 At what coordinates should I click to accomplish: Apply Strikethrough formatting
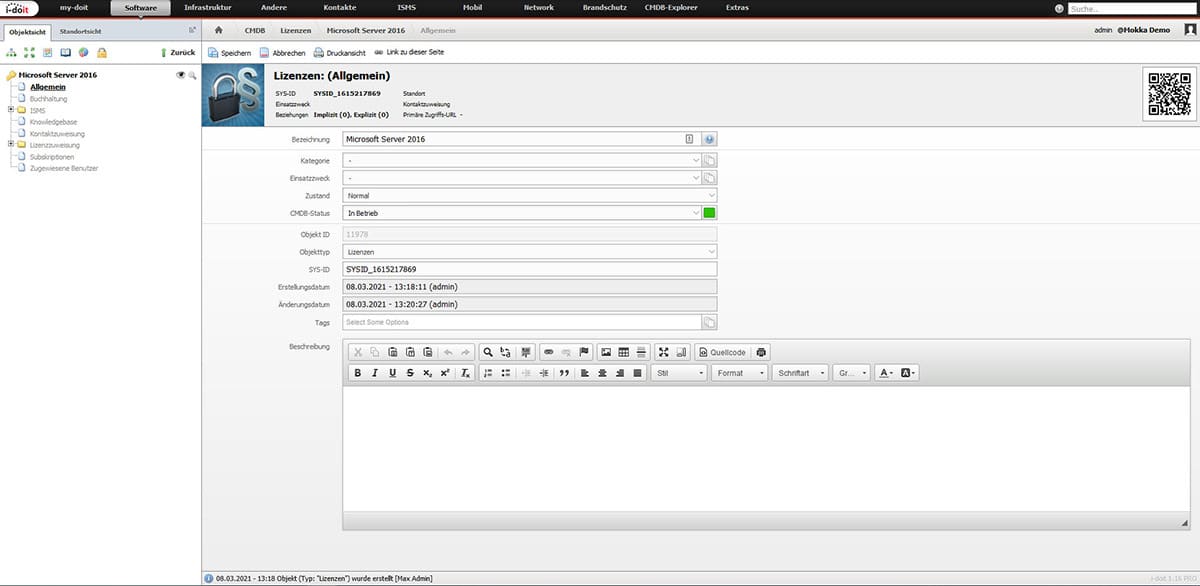tap(410, 373)
